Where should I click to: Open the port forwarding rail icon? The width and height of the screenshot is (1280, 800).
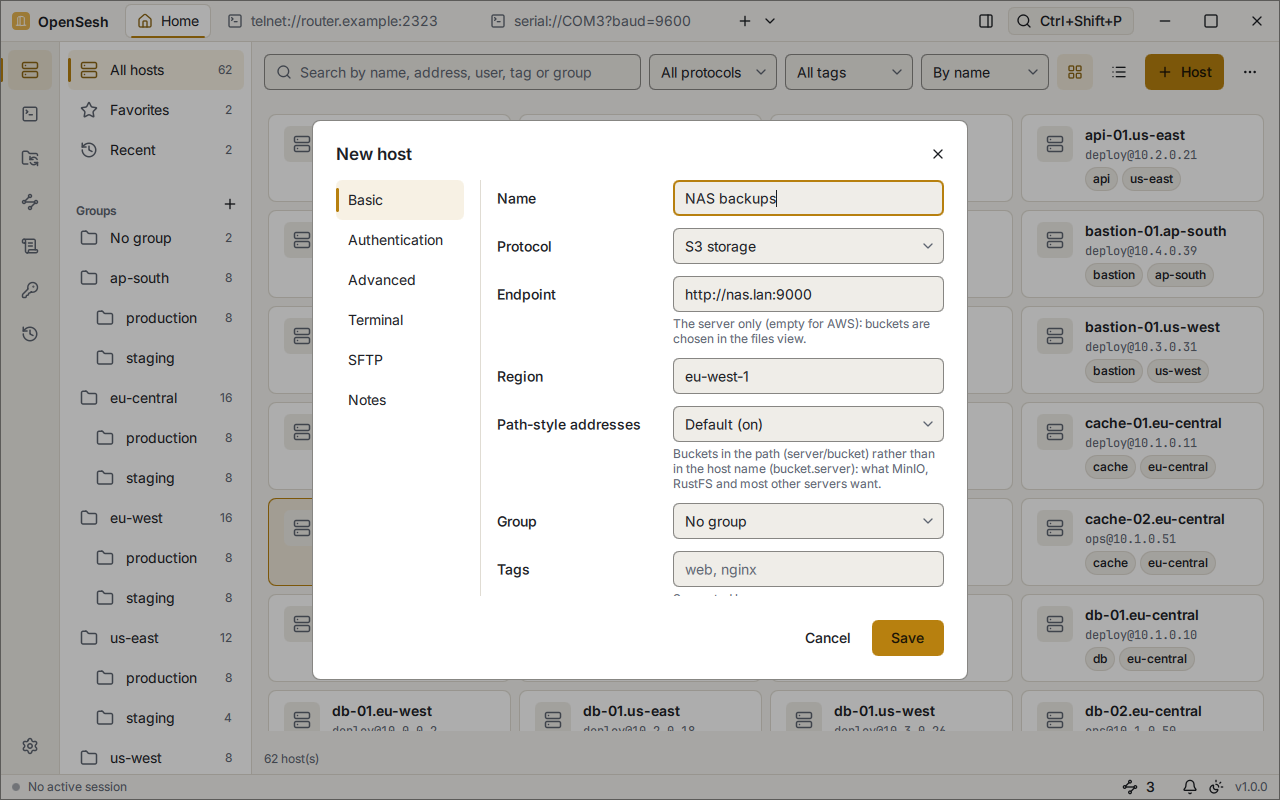tap(30, 202)
